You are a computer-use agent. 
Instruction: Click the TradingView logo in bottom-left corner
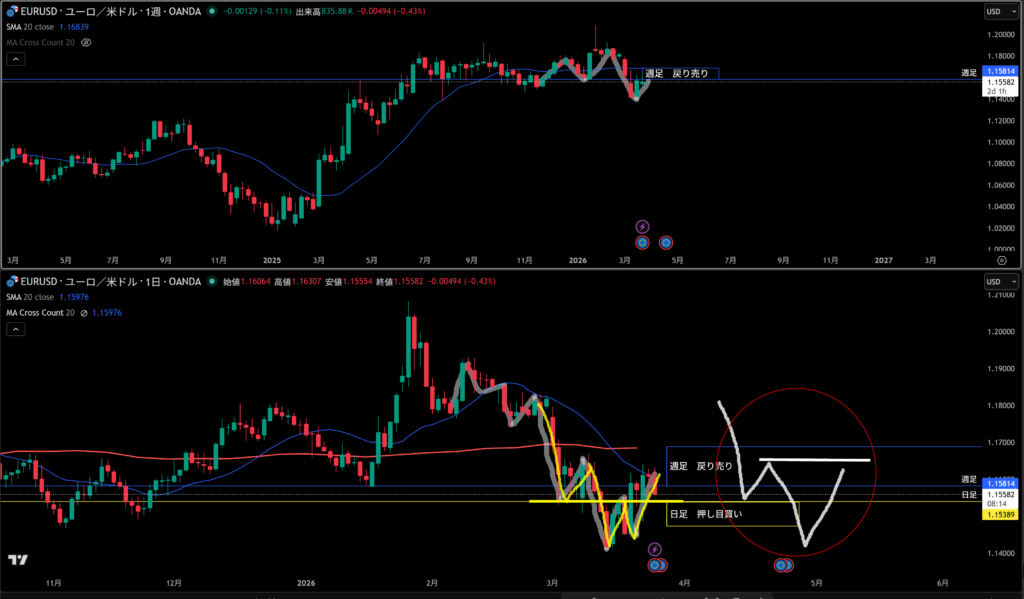(17, 560)
